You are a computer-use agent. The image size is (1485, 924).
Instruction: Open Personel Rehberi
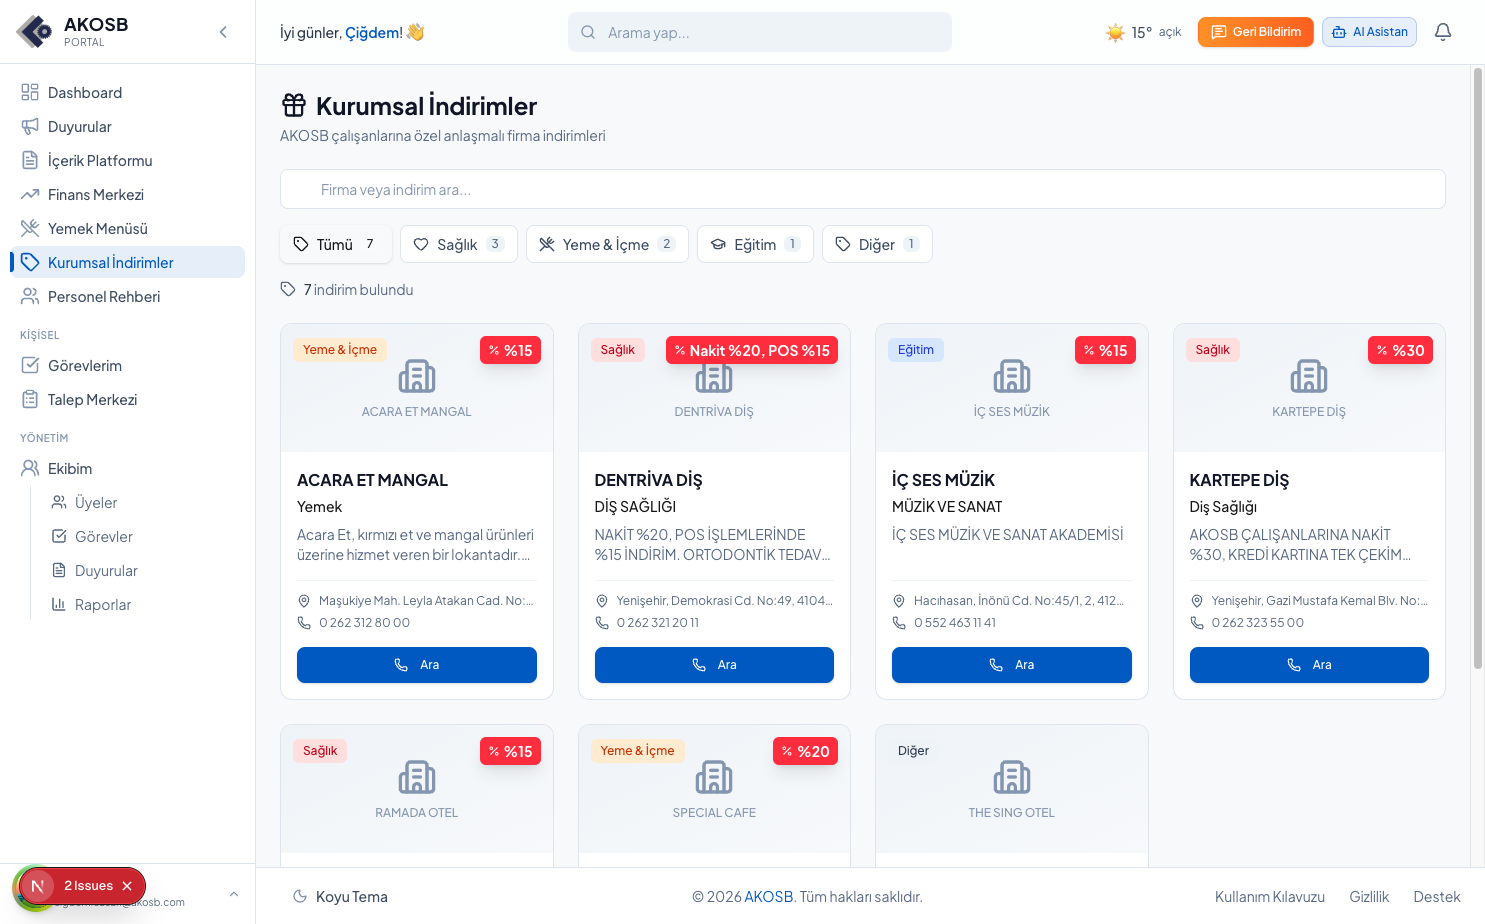coord(127,297)
